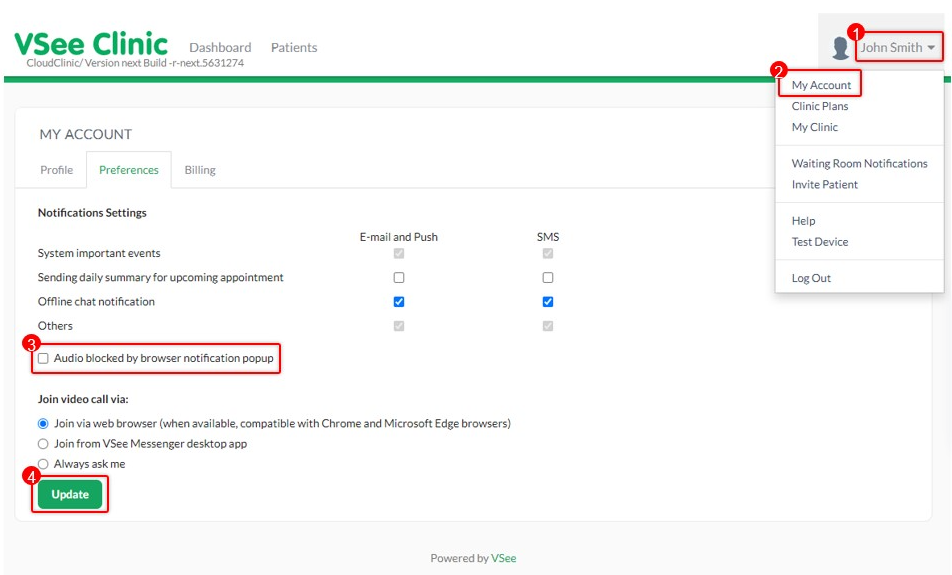The width and height of the screenshot is (952, 575).
Task: Click the John Smith user name
Action: click(x=891, y=47)
